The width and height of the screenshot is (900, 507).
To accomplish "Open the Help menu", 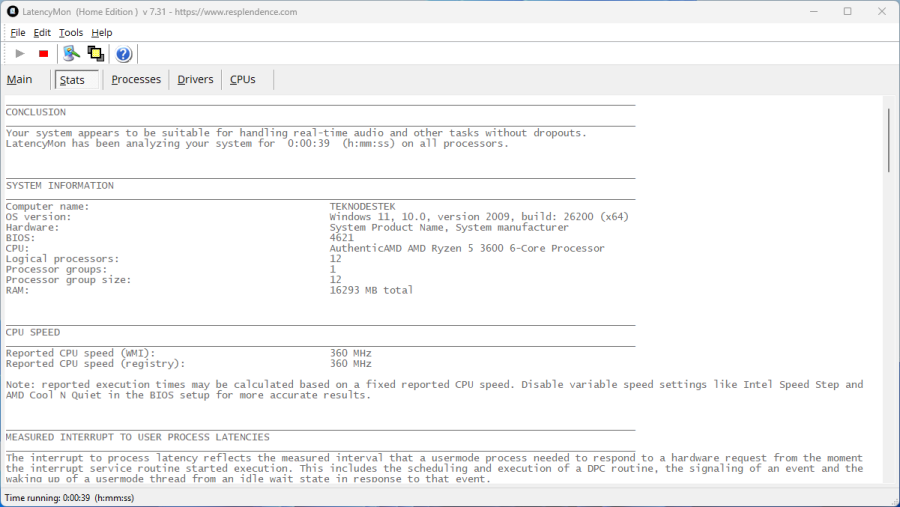I will [x=102, y=32].
